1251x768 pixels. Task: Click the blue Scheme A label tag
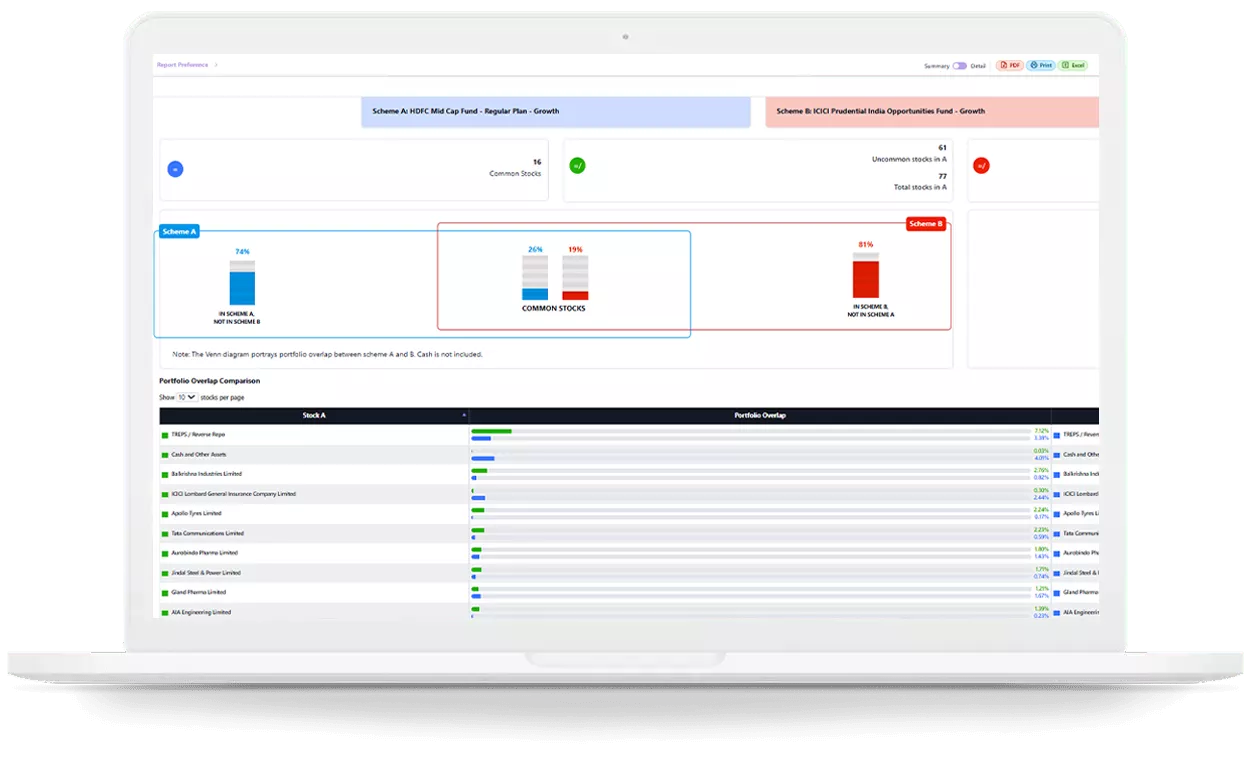point(179,231)
